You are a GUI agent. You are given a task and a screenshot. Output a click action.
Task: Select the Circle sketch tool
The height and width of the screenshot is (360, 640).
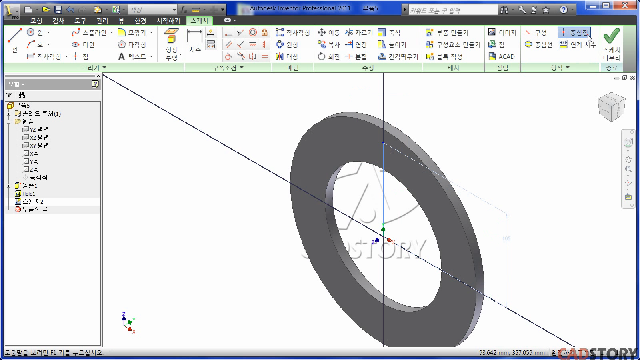[38, 32]
